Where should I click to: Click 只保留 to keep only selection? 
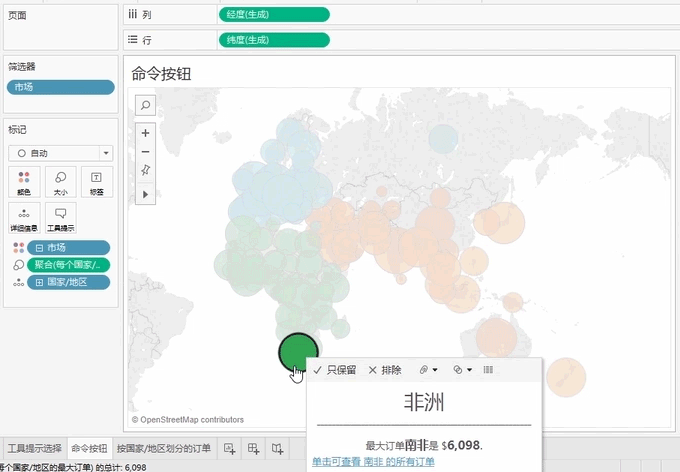tap(335, 370)
